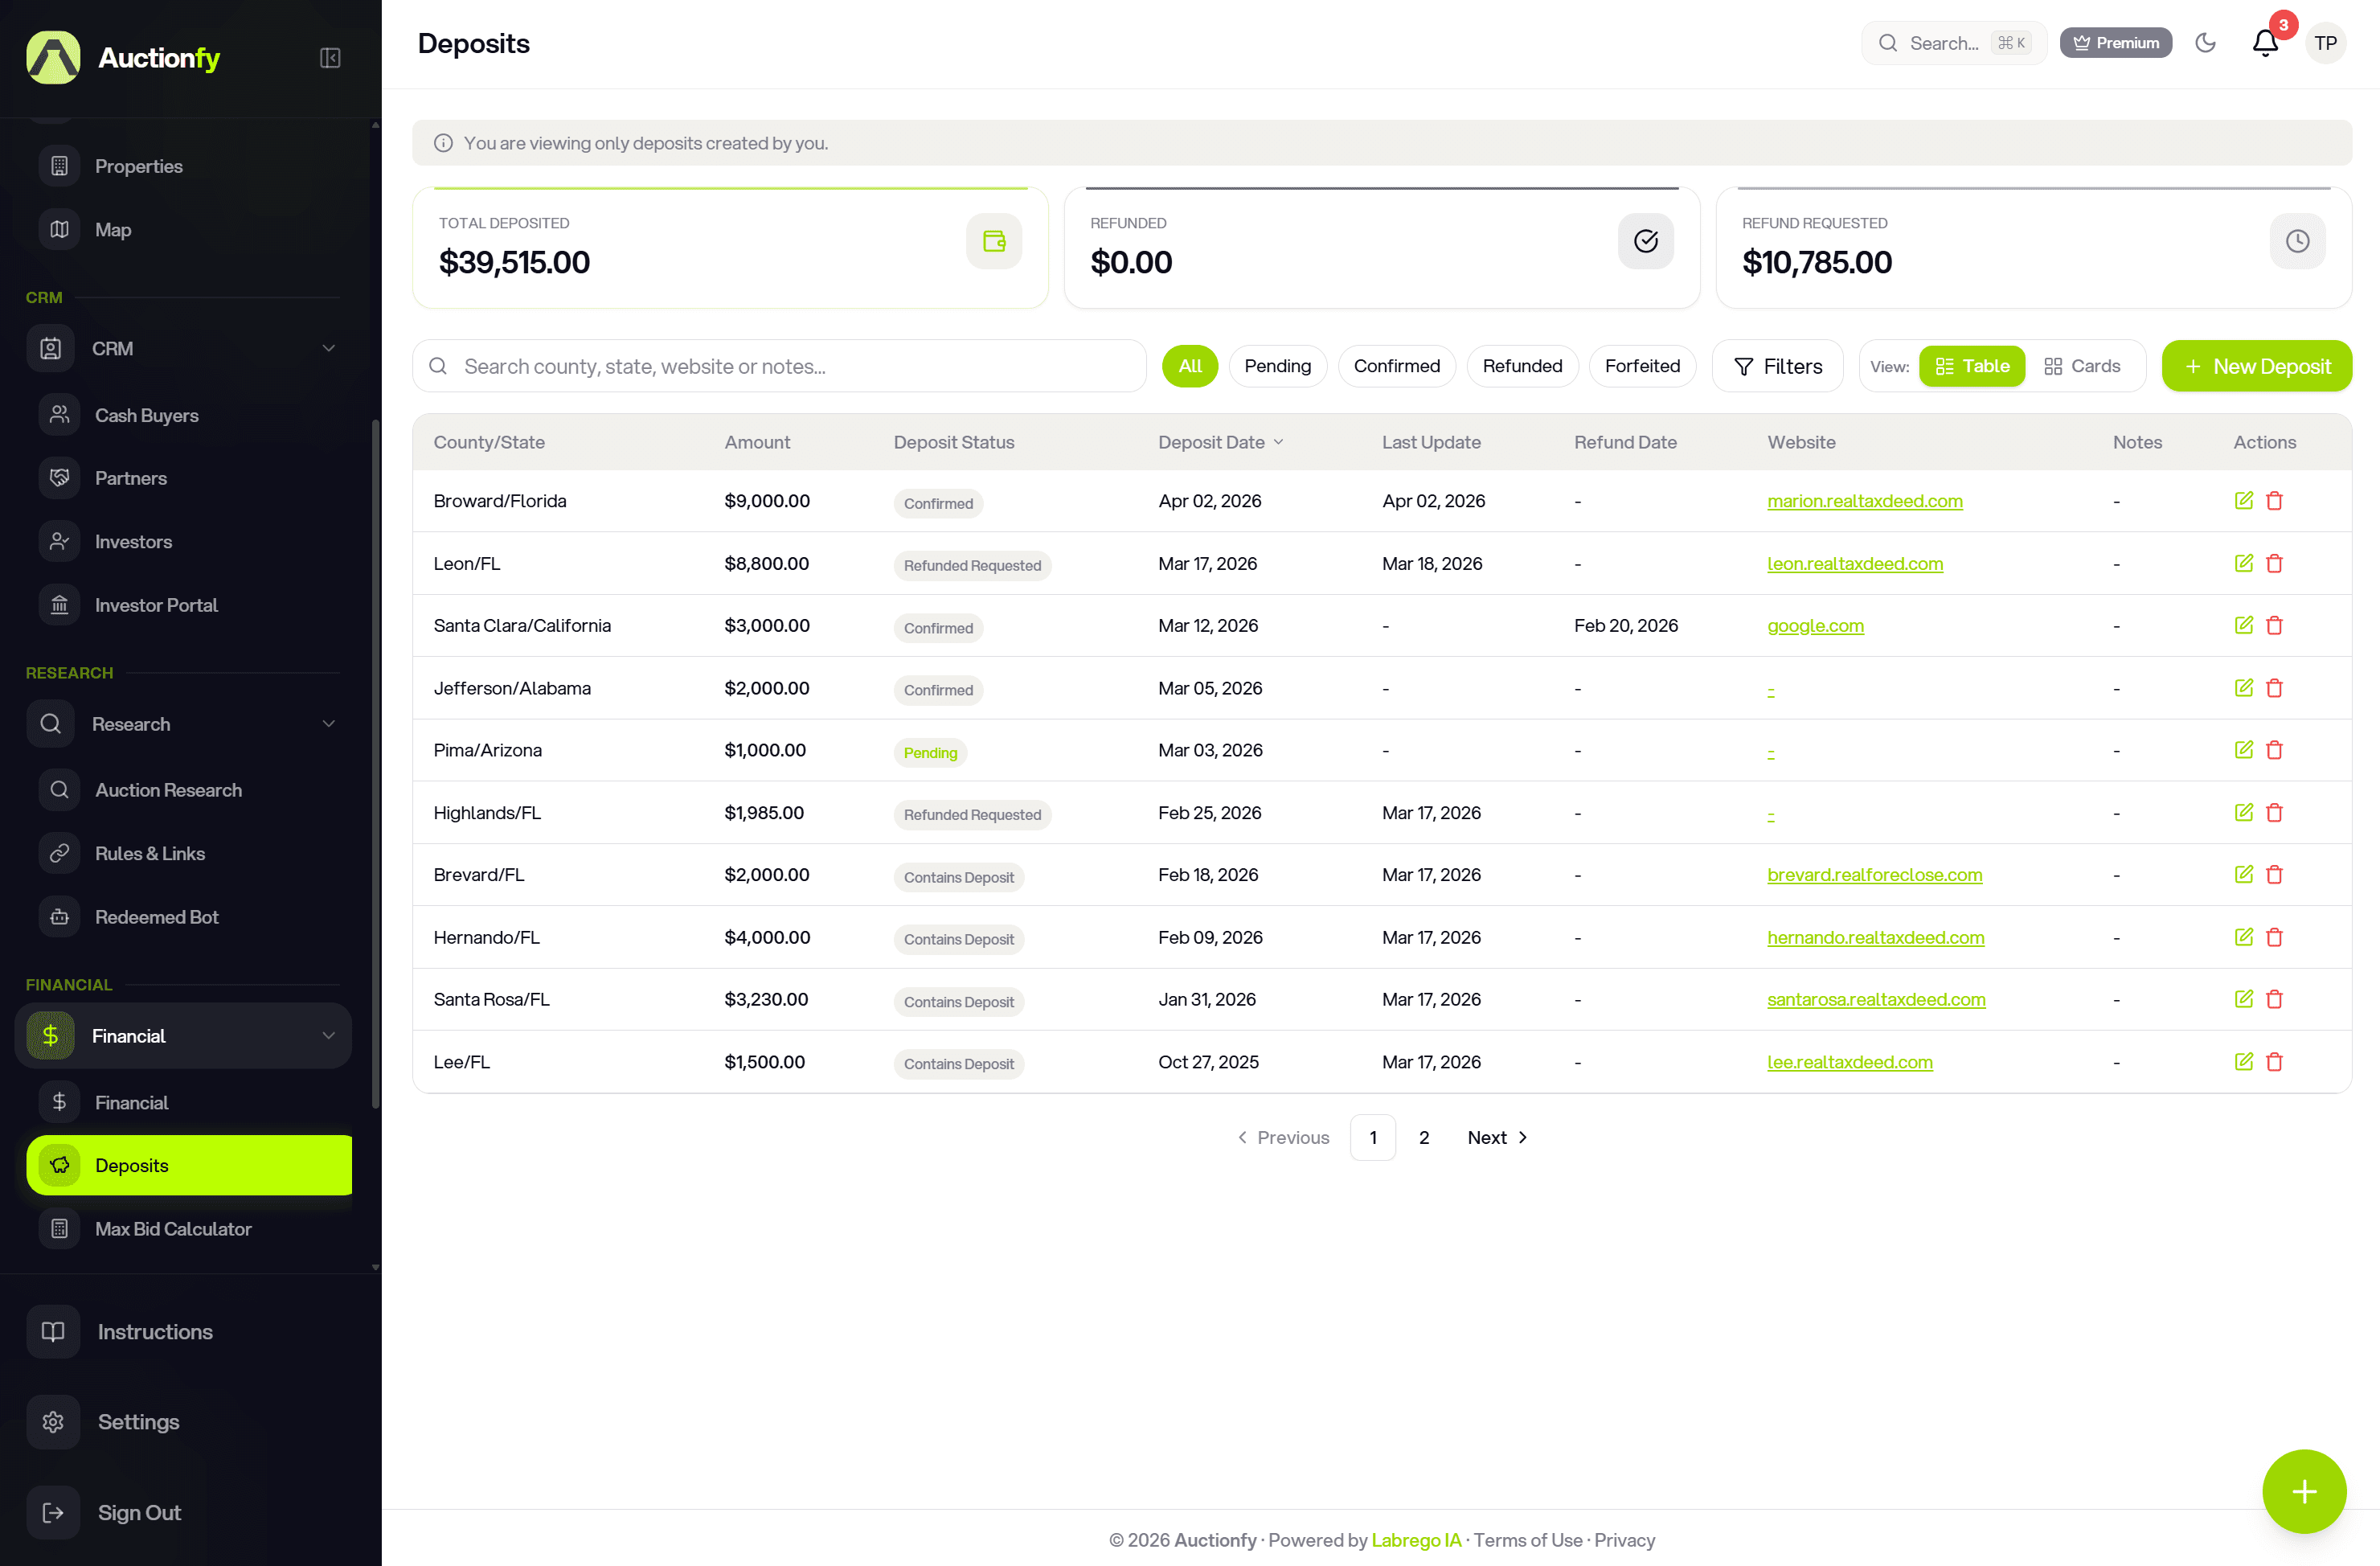The image size is (2380, 1566).
Task: Open the Max Bid Calculator
Action: pyautogui.click(x=172, y=1229)
